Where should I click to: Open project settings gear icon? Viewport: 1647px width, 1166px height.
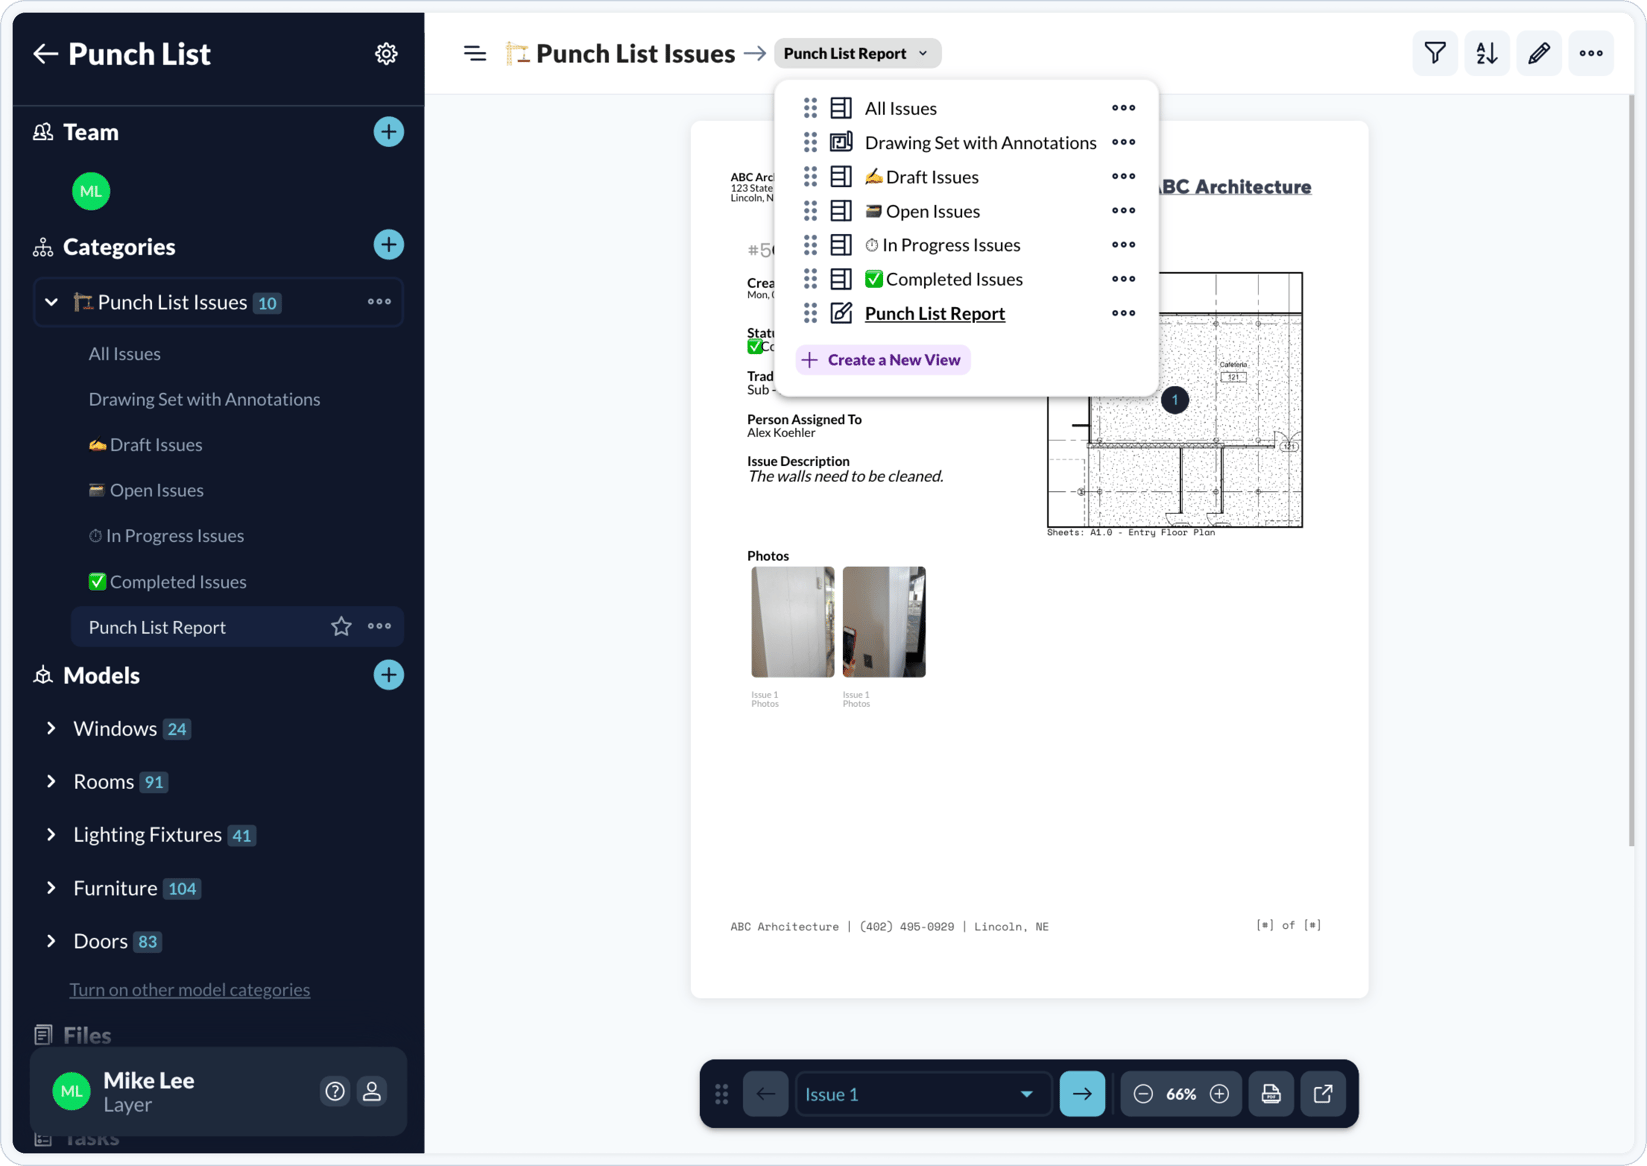[x=386, y=54]
